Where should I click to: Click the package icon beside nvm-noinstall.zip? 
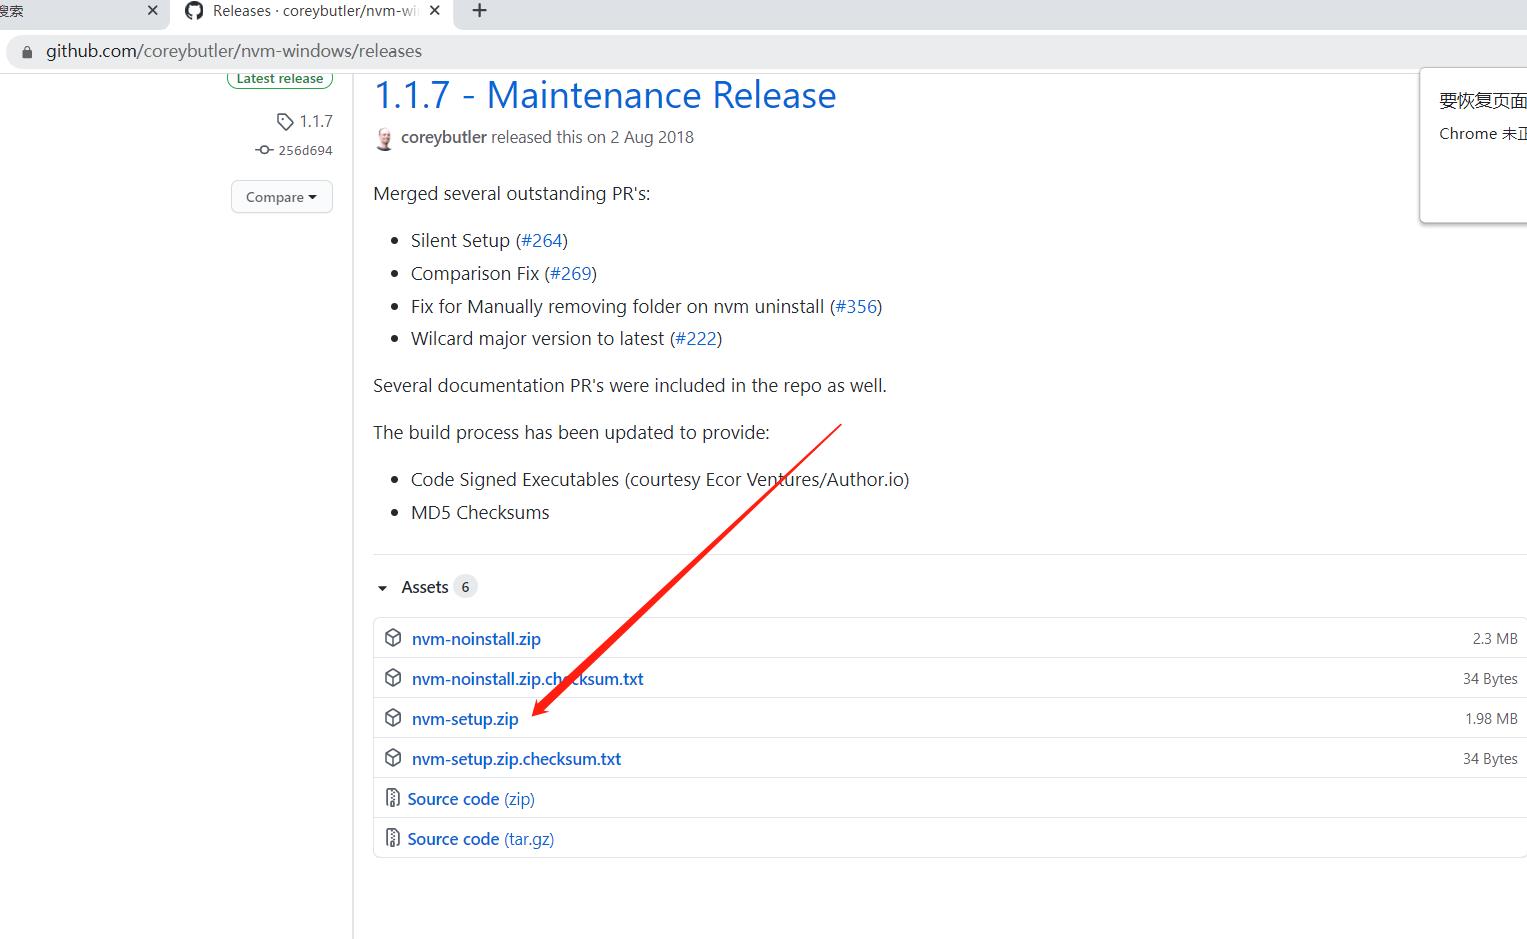point(393,638)
